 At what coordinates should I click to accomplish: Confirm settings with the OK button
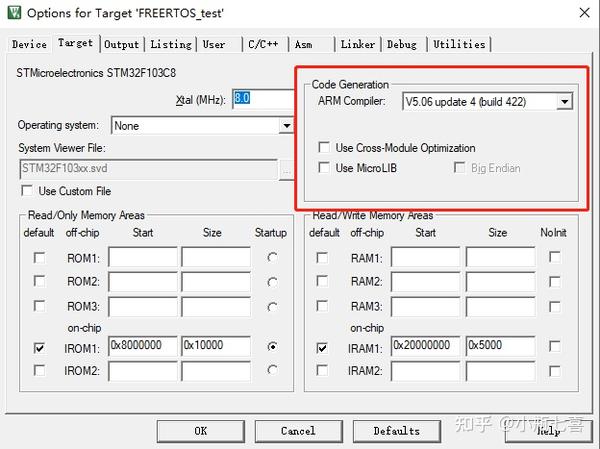[201, 431]
